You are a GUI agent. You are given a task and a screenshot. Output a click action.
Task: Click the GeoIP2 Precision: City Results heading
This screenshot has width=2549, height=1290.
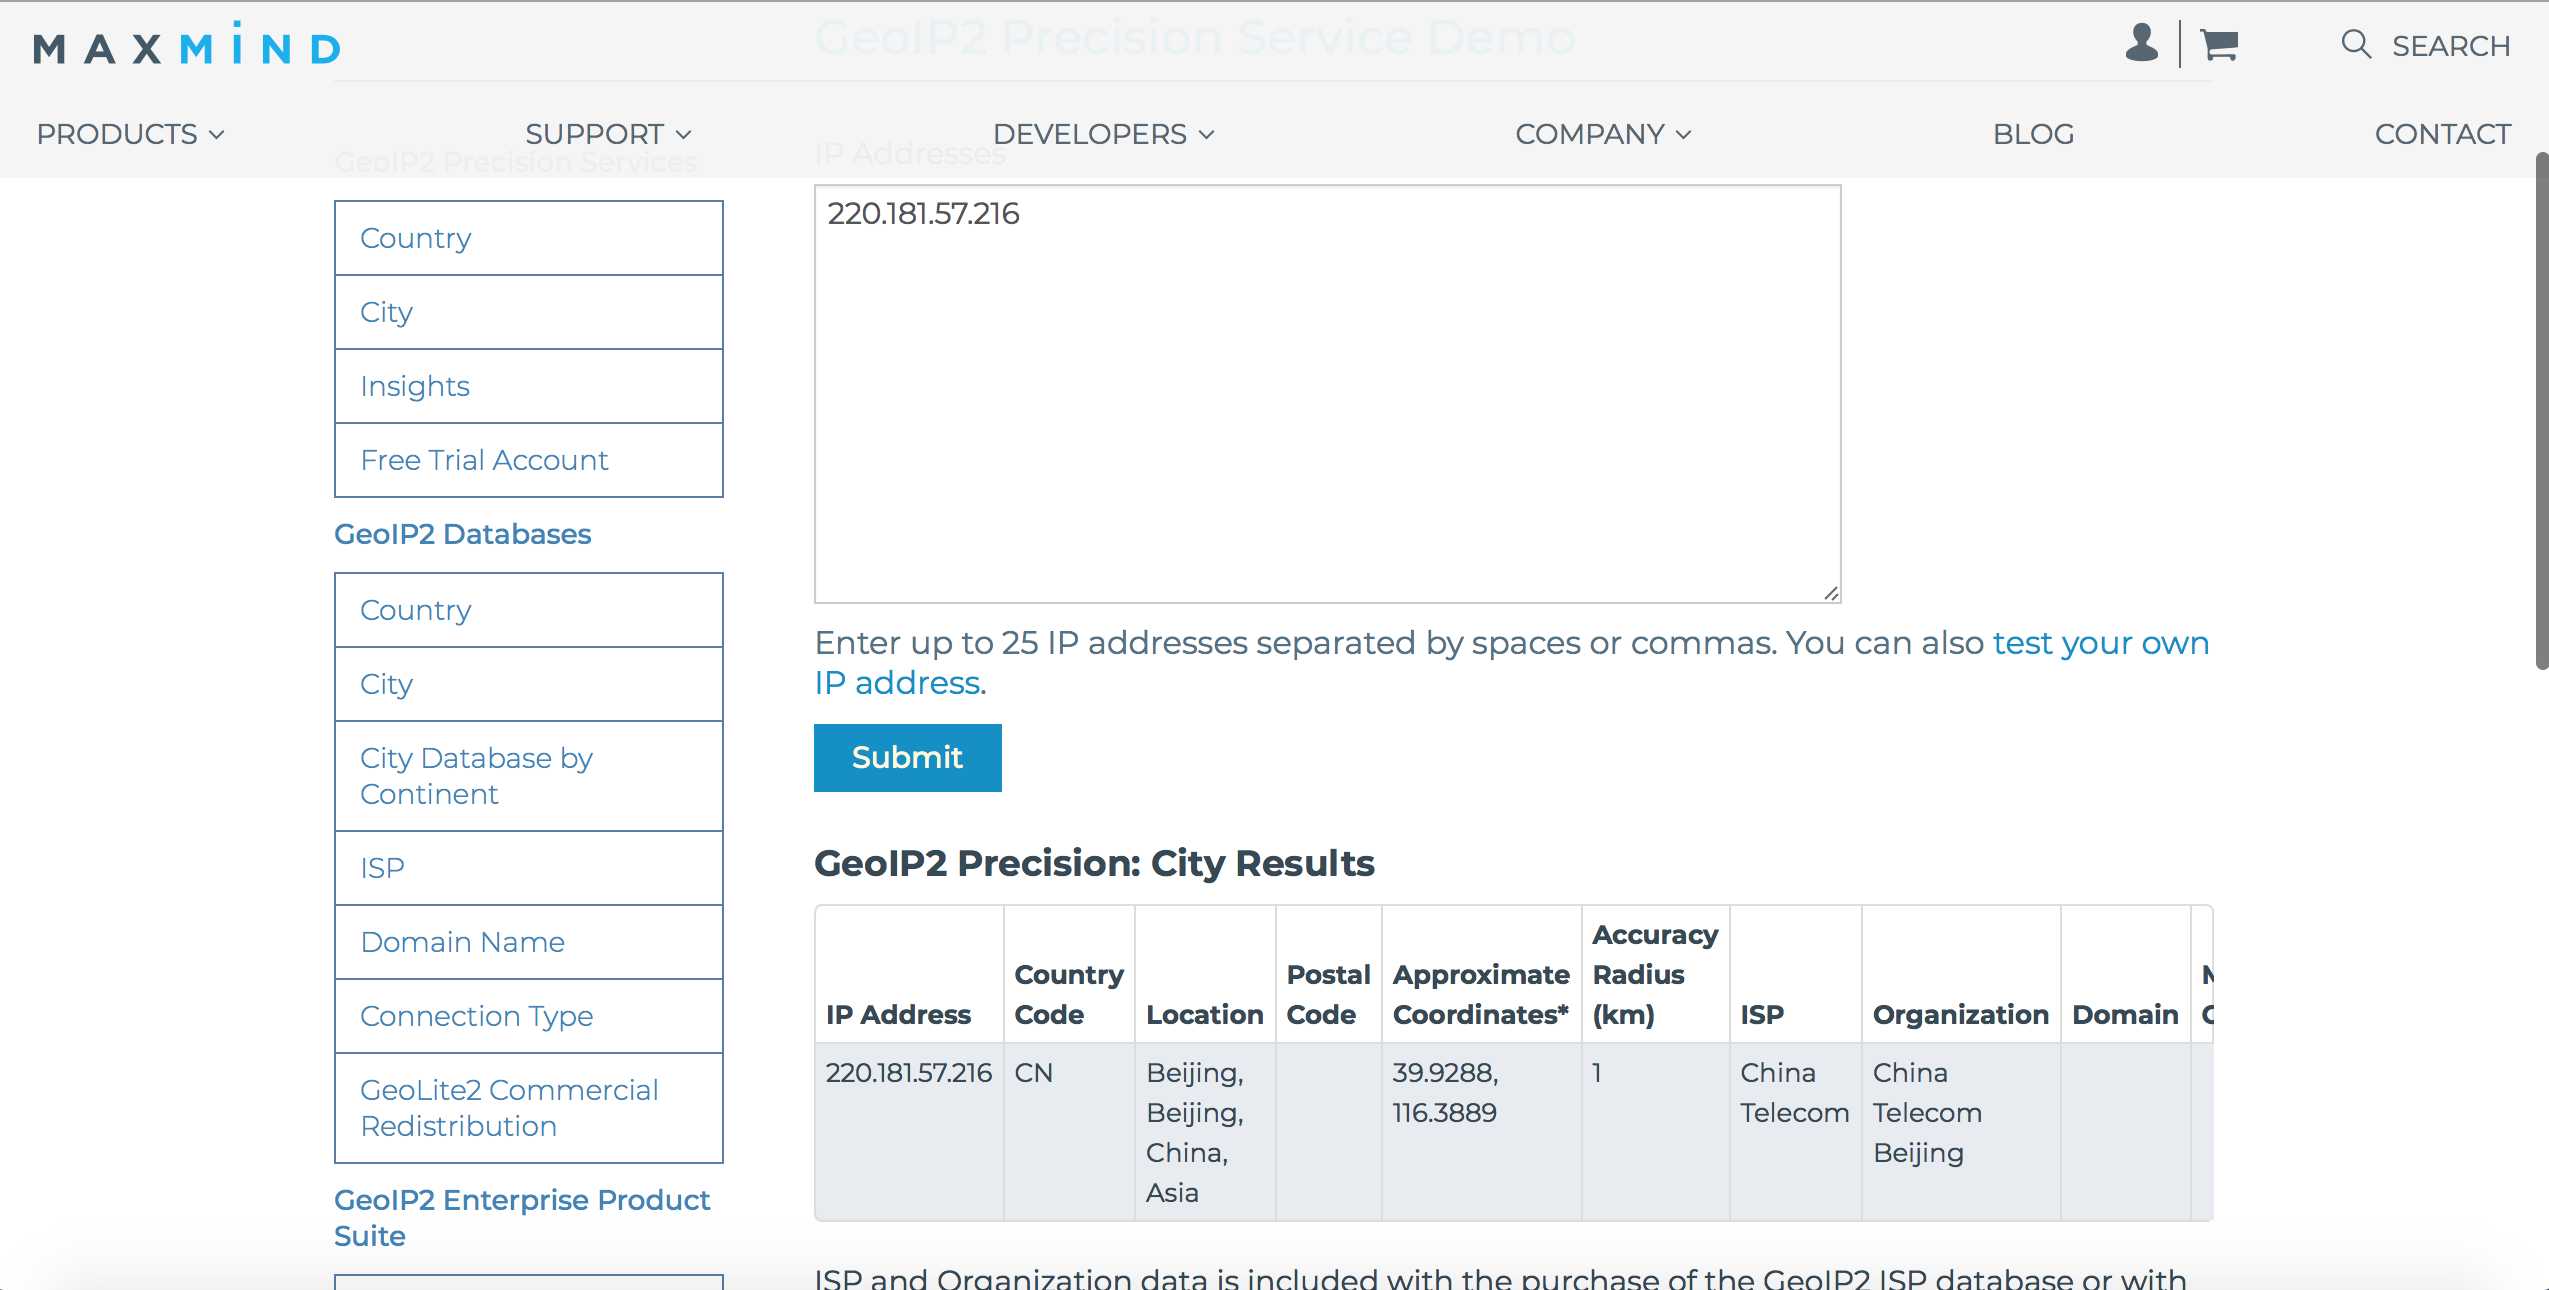point(1094,863)
